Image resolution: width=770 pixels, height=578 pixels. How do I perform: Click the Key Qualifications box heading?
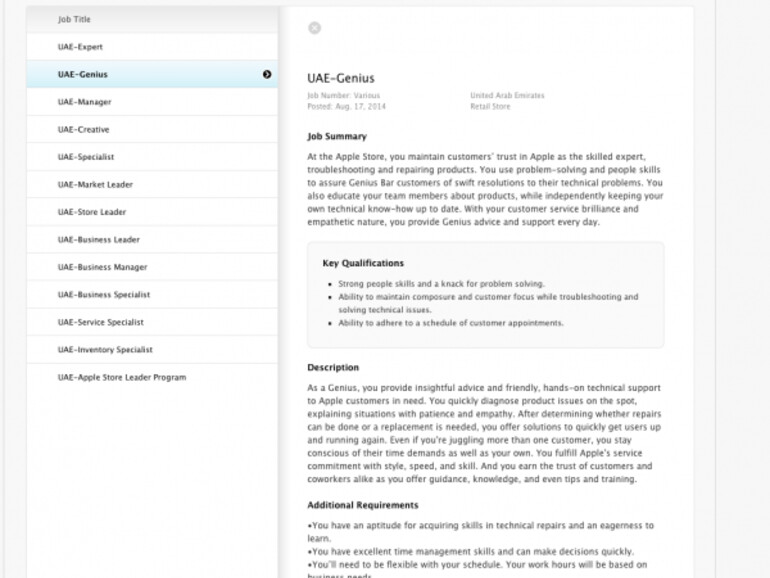click(x=363, y=264)
